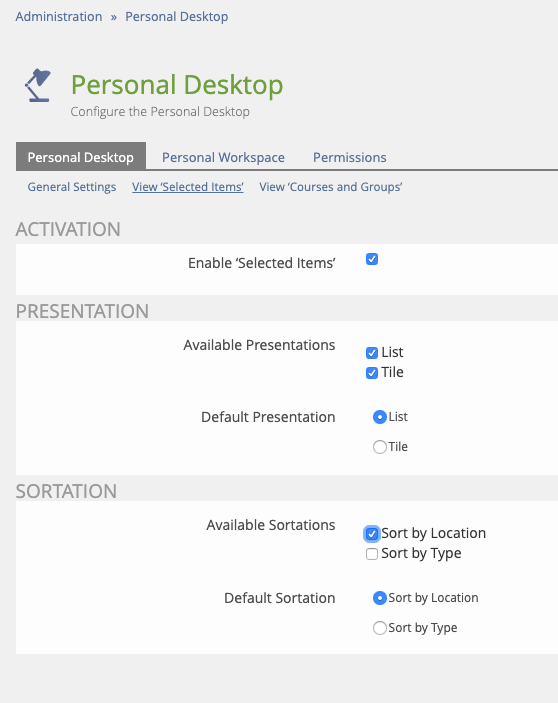Open the View 'Courses and Groups' subtab

pyautogui.click(x=331, y=187)
